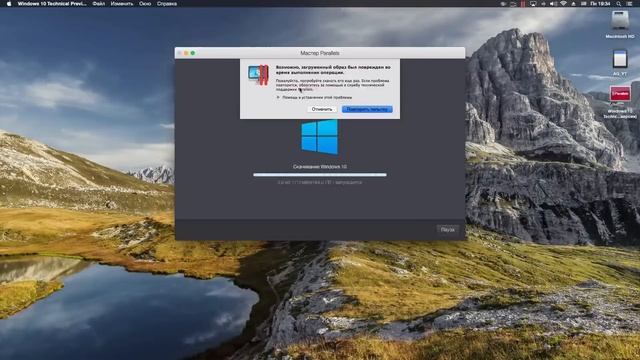Open the Справка menu
The height and width of the screenshot is (360, 640).
[167, 4]
